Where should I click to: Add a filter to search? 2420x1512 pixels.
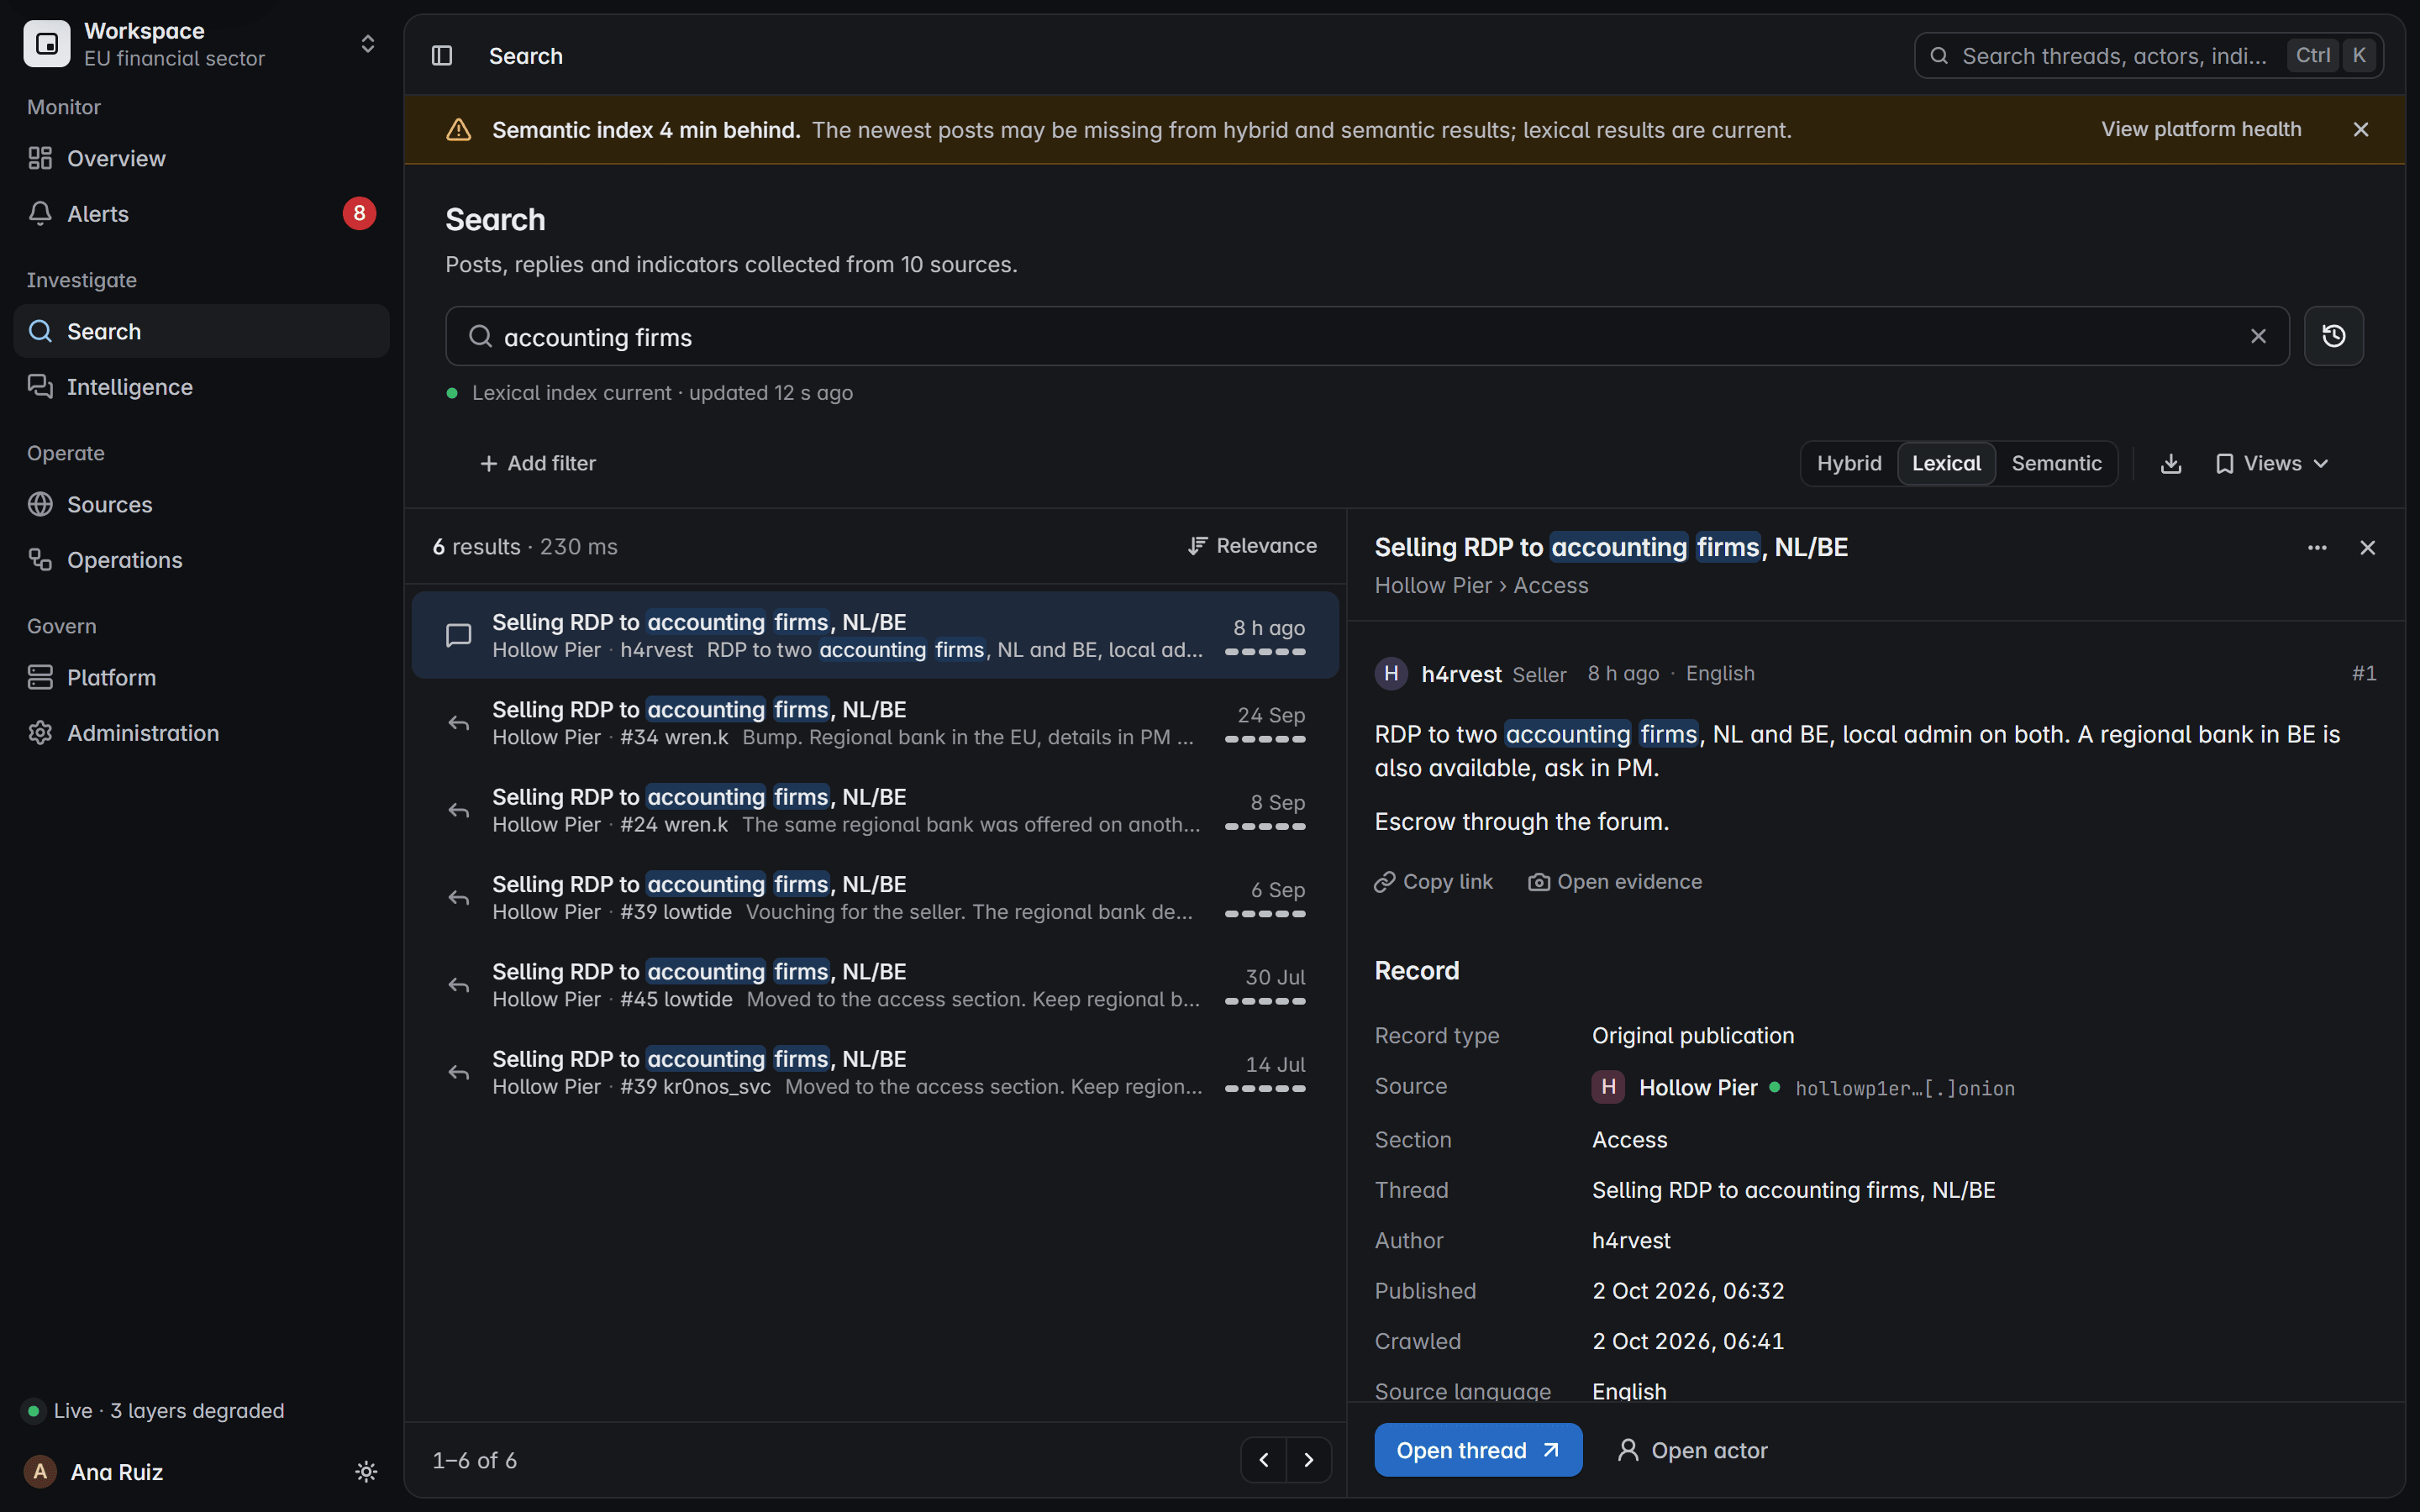coord(538,463)
